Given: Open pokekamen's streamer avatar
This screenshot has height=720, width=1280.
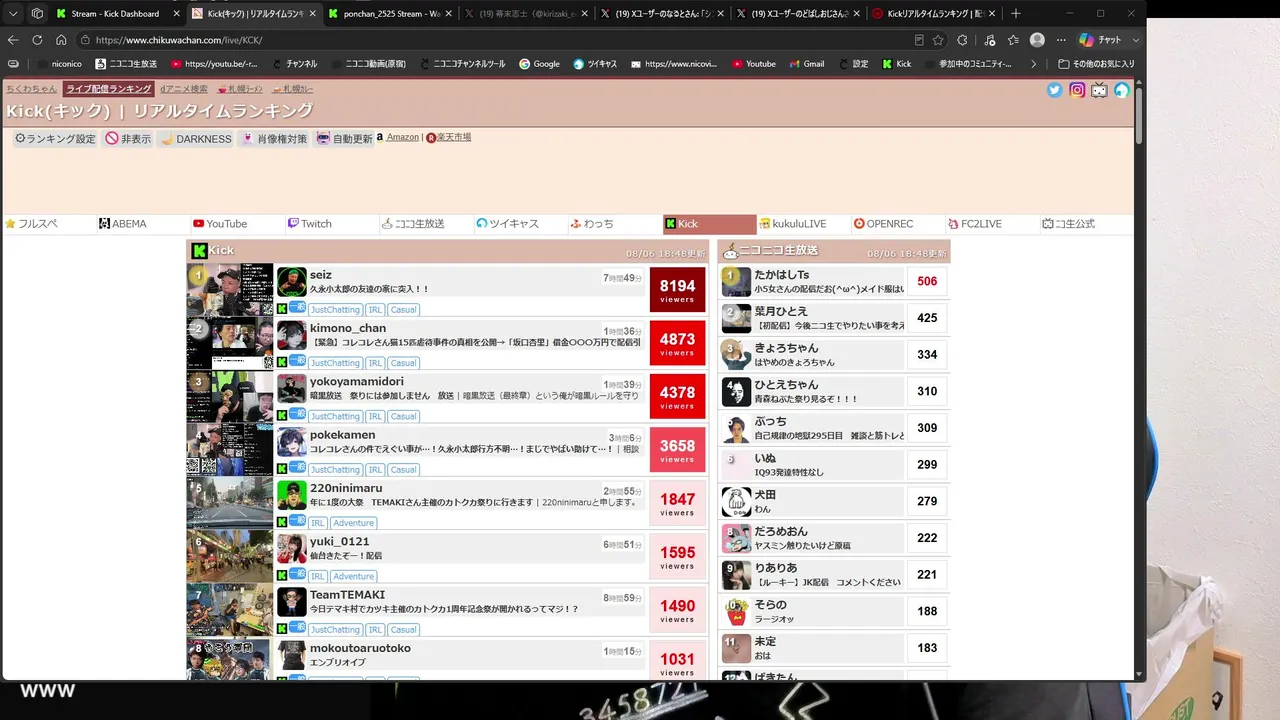Looking at the screenshot, I should coord(292,442).
